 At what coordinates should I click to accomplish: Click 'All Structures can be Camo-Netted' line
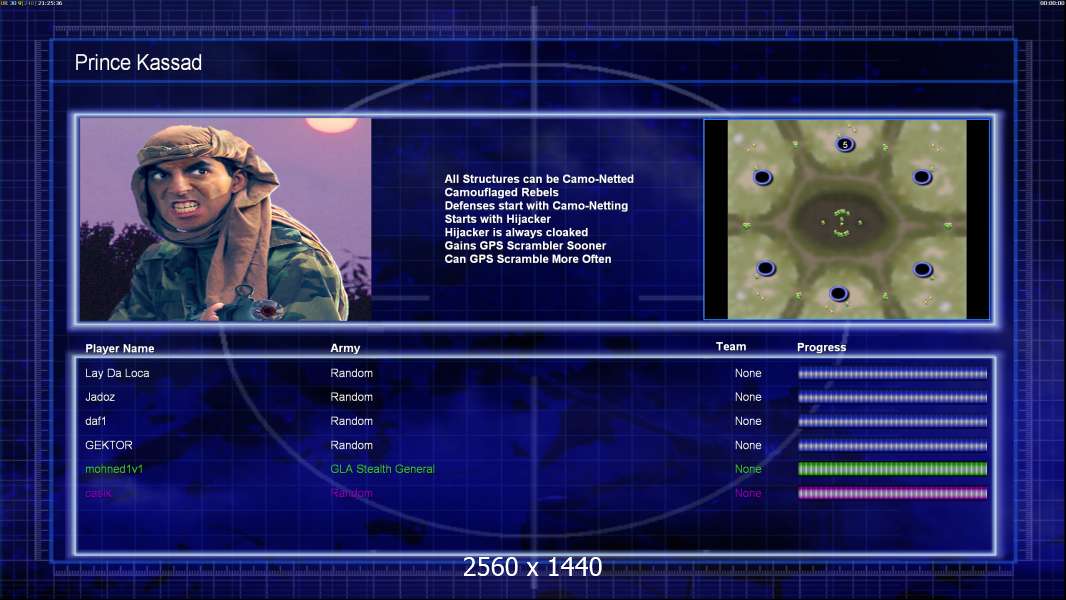(538, 179)
